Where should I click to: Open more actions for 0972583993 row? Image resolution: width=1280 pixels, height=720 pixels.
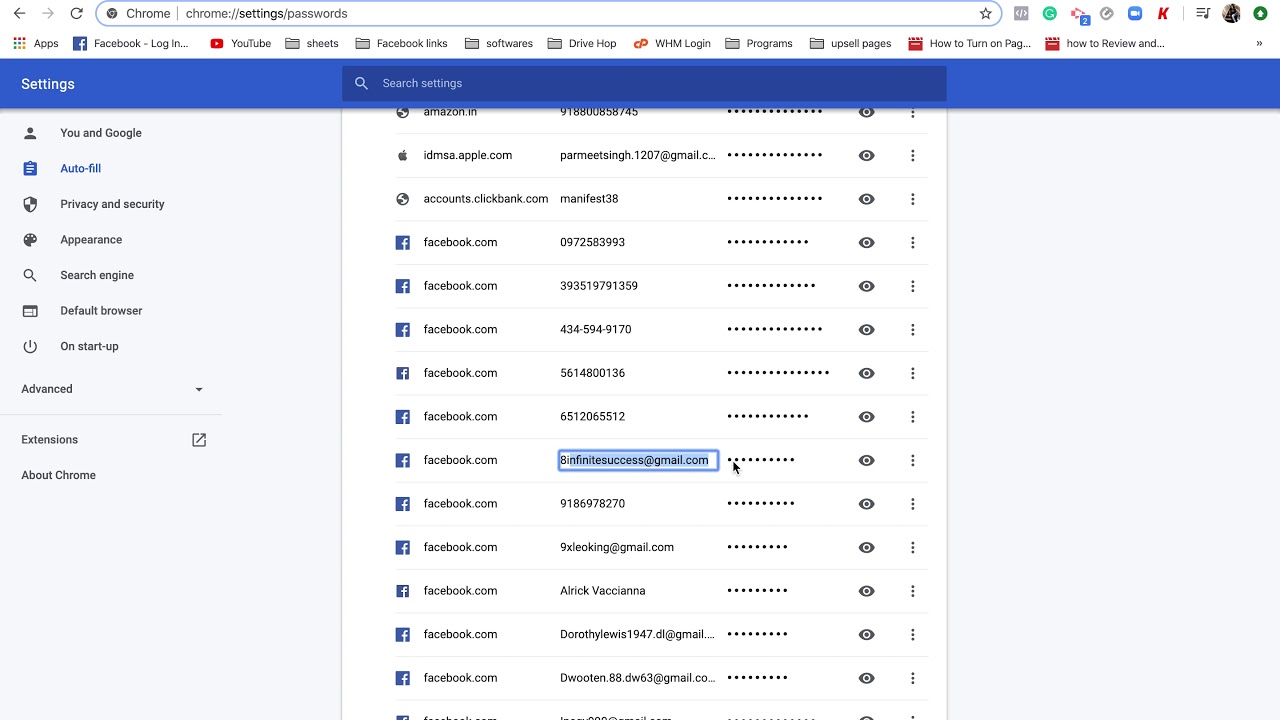tap(912, 243)
